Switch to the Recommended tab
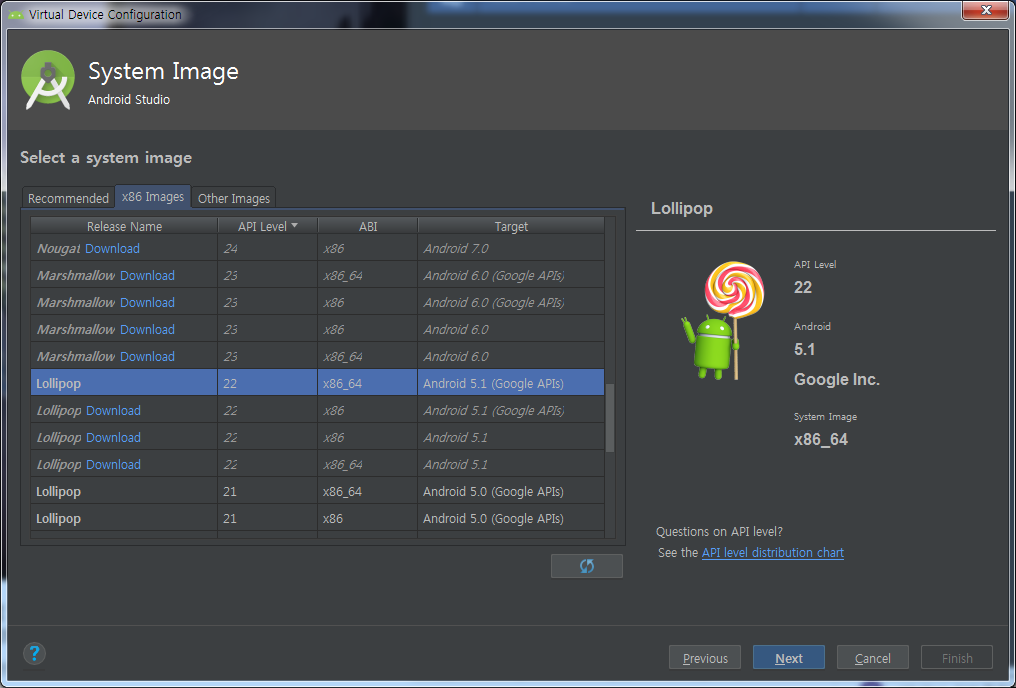This screenshot has width=1016, height=688. 68,198
